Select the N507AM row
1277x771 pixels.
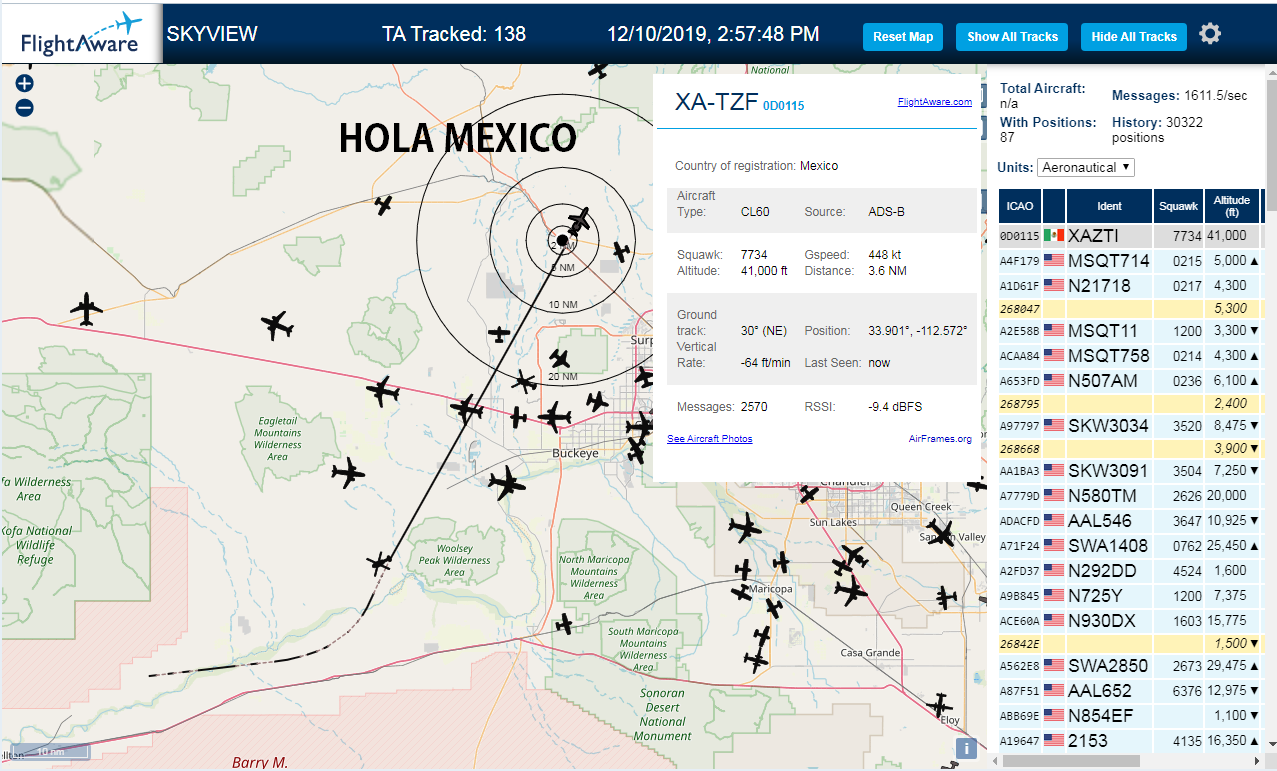pyautogui.click(x=1130, y=380)
